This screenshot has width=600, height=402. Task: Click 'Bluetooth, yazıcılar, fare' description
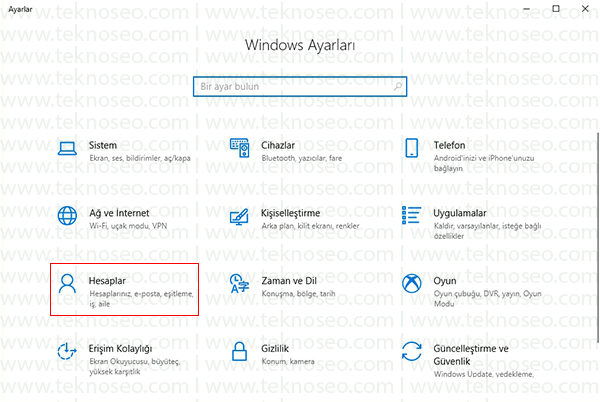coord(302,158)
